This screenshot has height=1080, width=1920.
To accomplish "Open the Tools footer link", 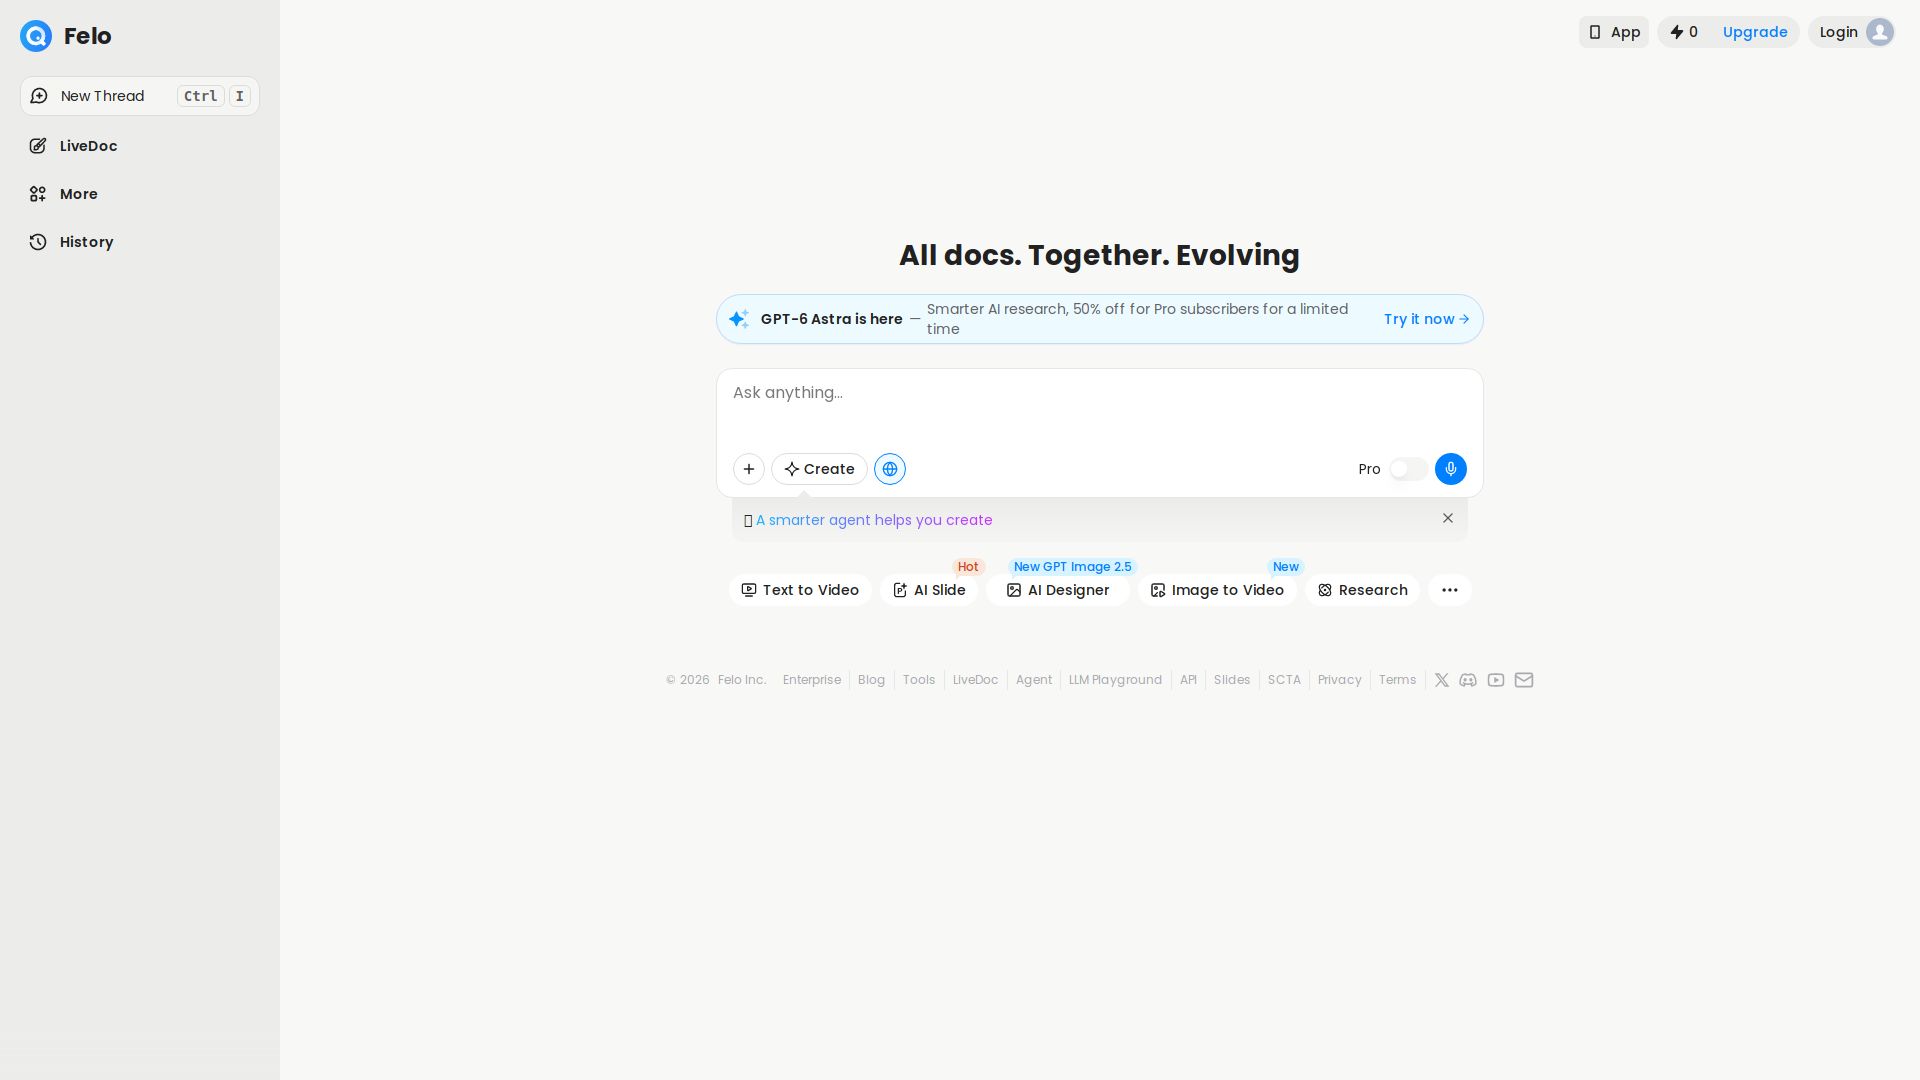I will coord(919,680).
